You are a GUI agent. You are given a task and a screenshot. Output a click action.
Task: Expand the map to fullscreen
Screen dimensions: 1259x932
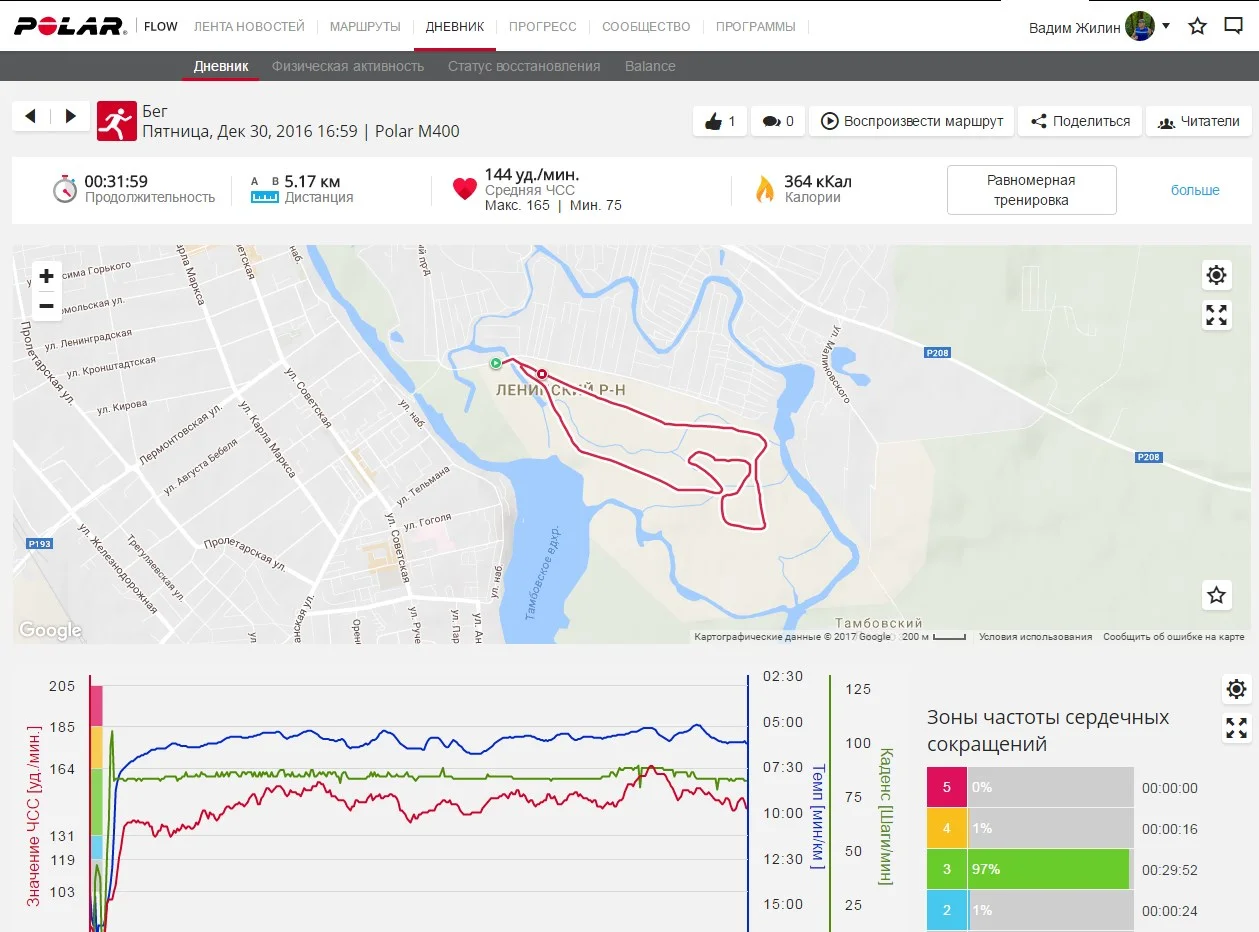click(x=1216, y=316)
